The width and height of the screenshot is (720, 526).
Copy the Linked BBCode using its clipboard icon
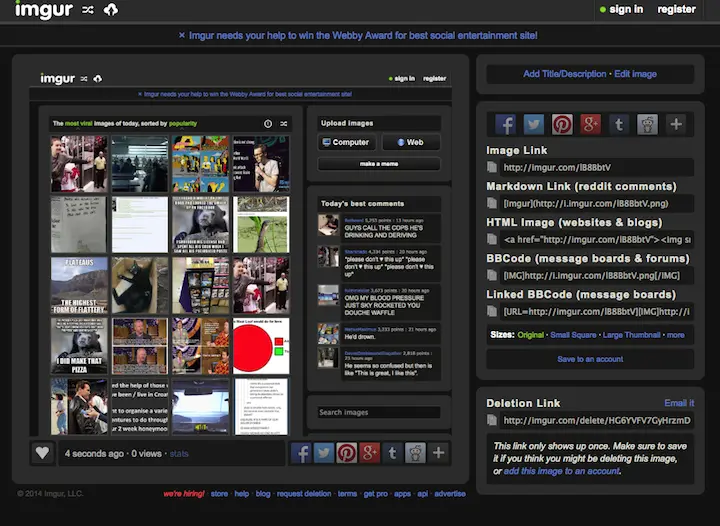(492, 312)
